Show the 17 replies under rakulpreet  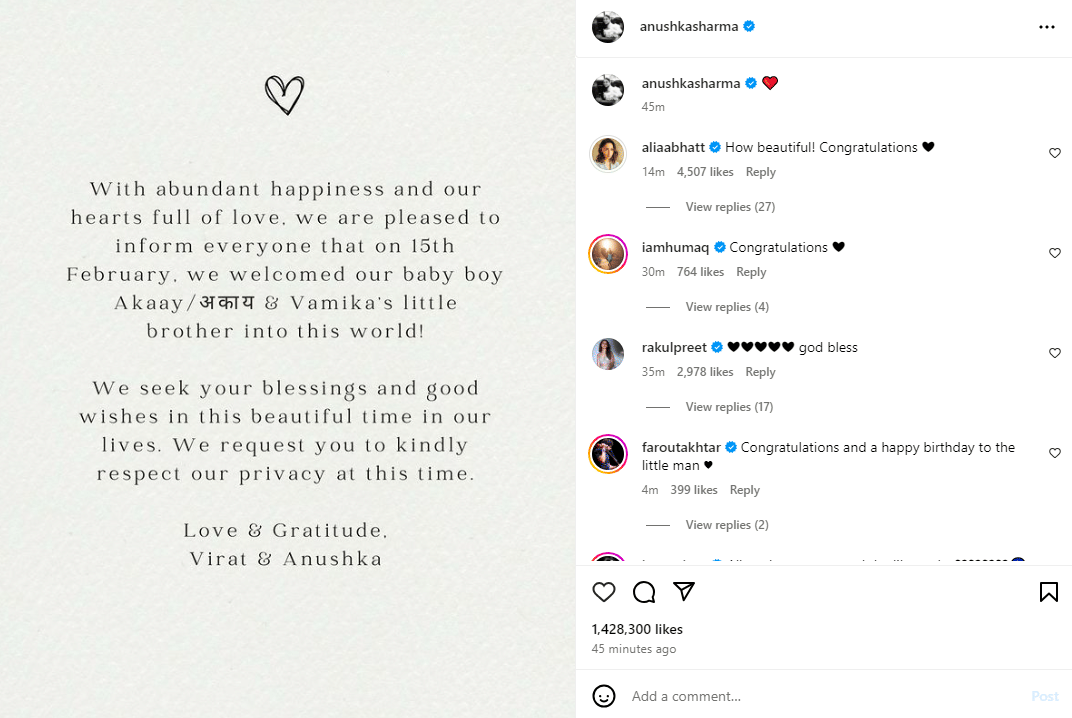(x=730, y=407)
